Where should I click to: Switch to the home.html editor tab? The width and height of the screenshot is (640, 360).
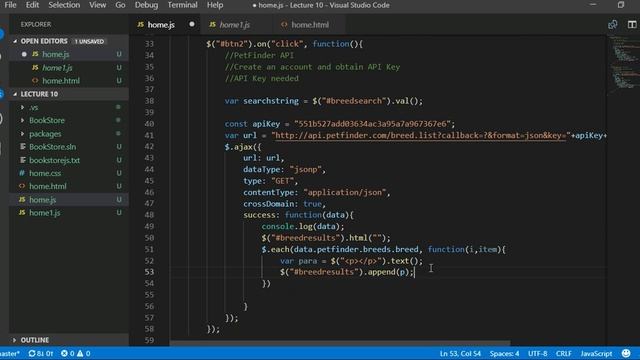310,25
